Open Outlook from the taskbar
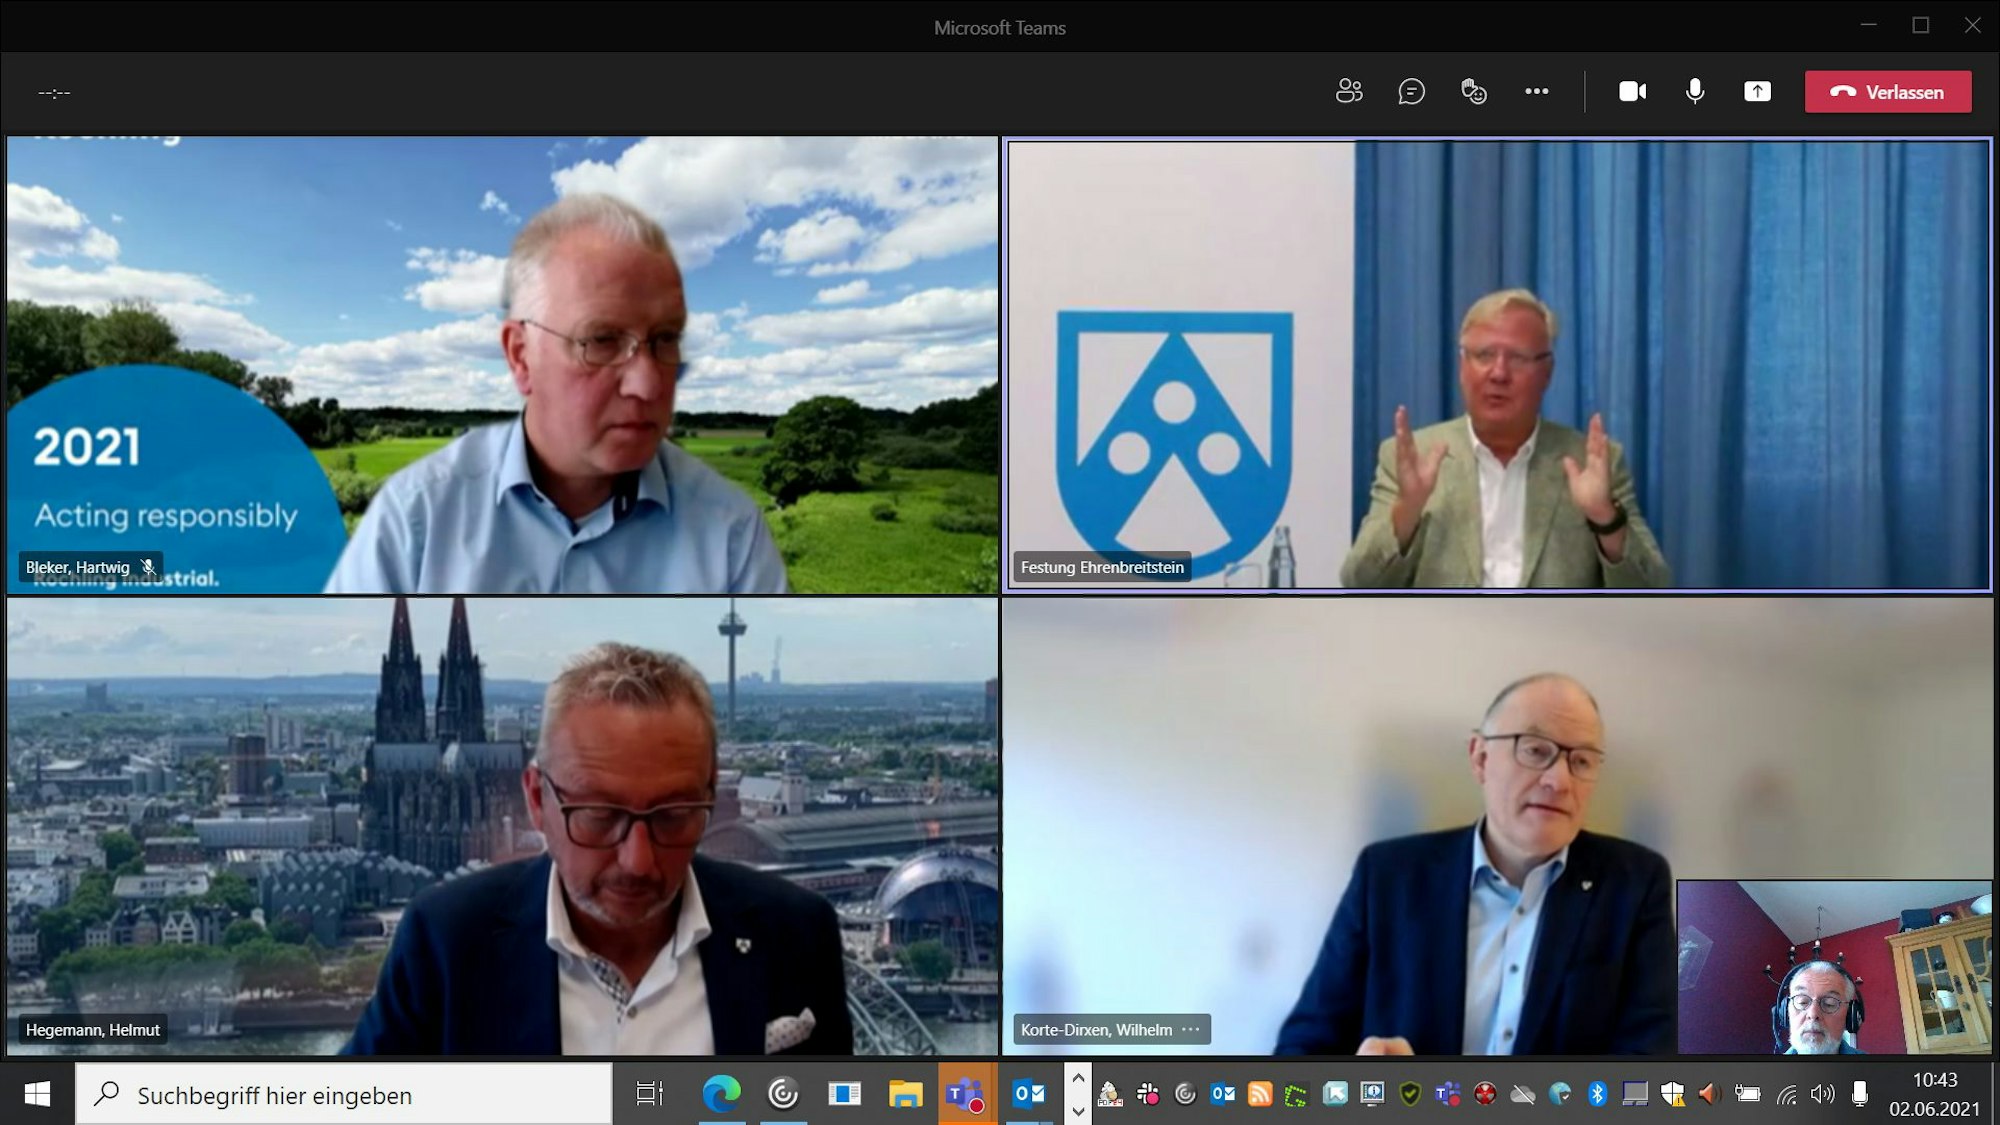 click(x=1029, y=1095)
